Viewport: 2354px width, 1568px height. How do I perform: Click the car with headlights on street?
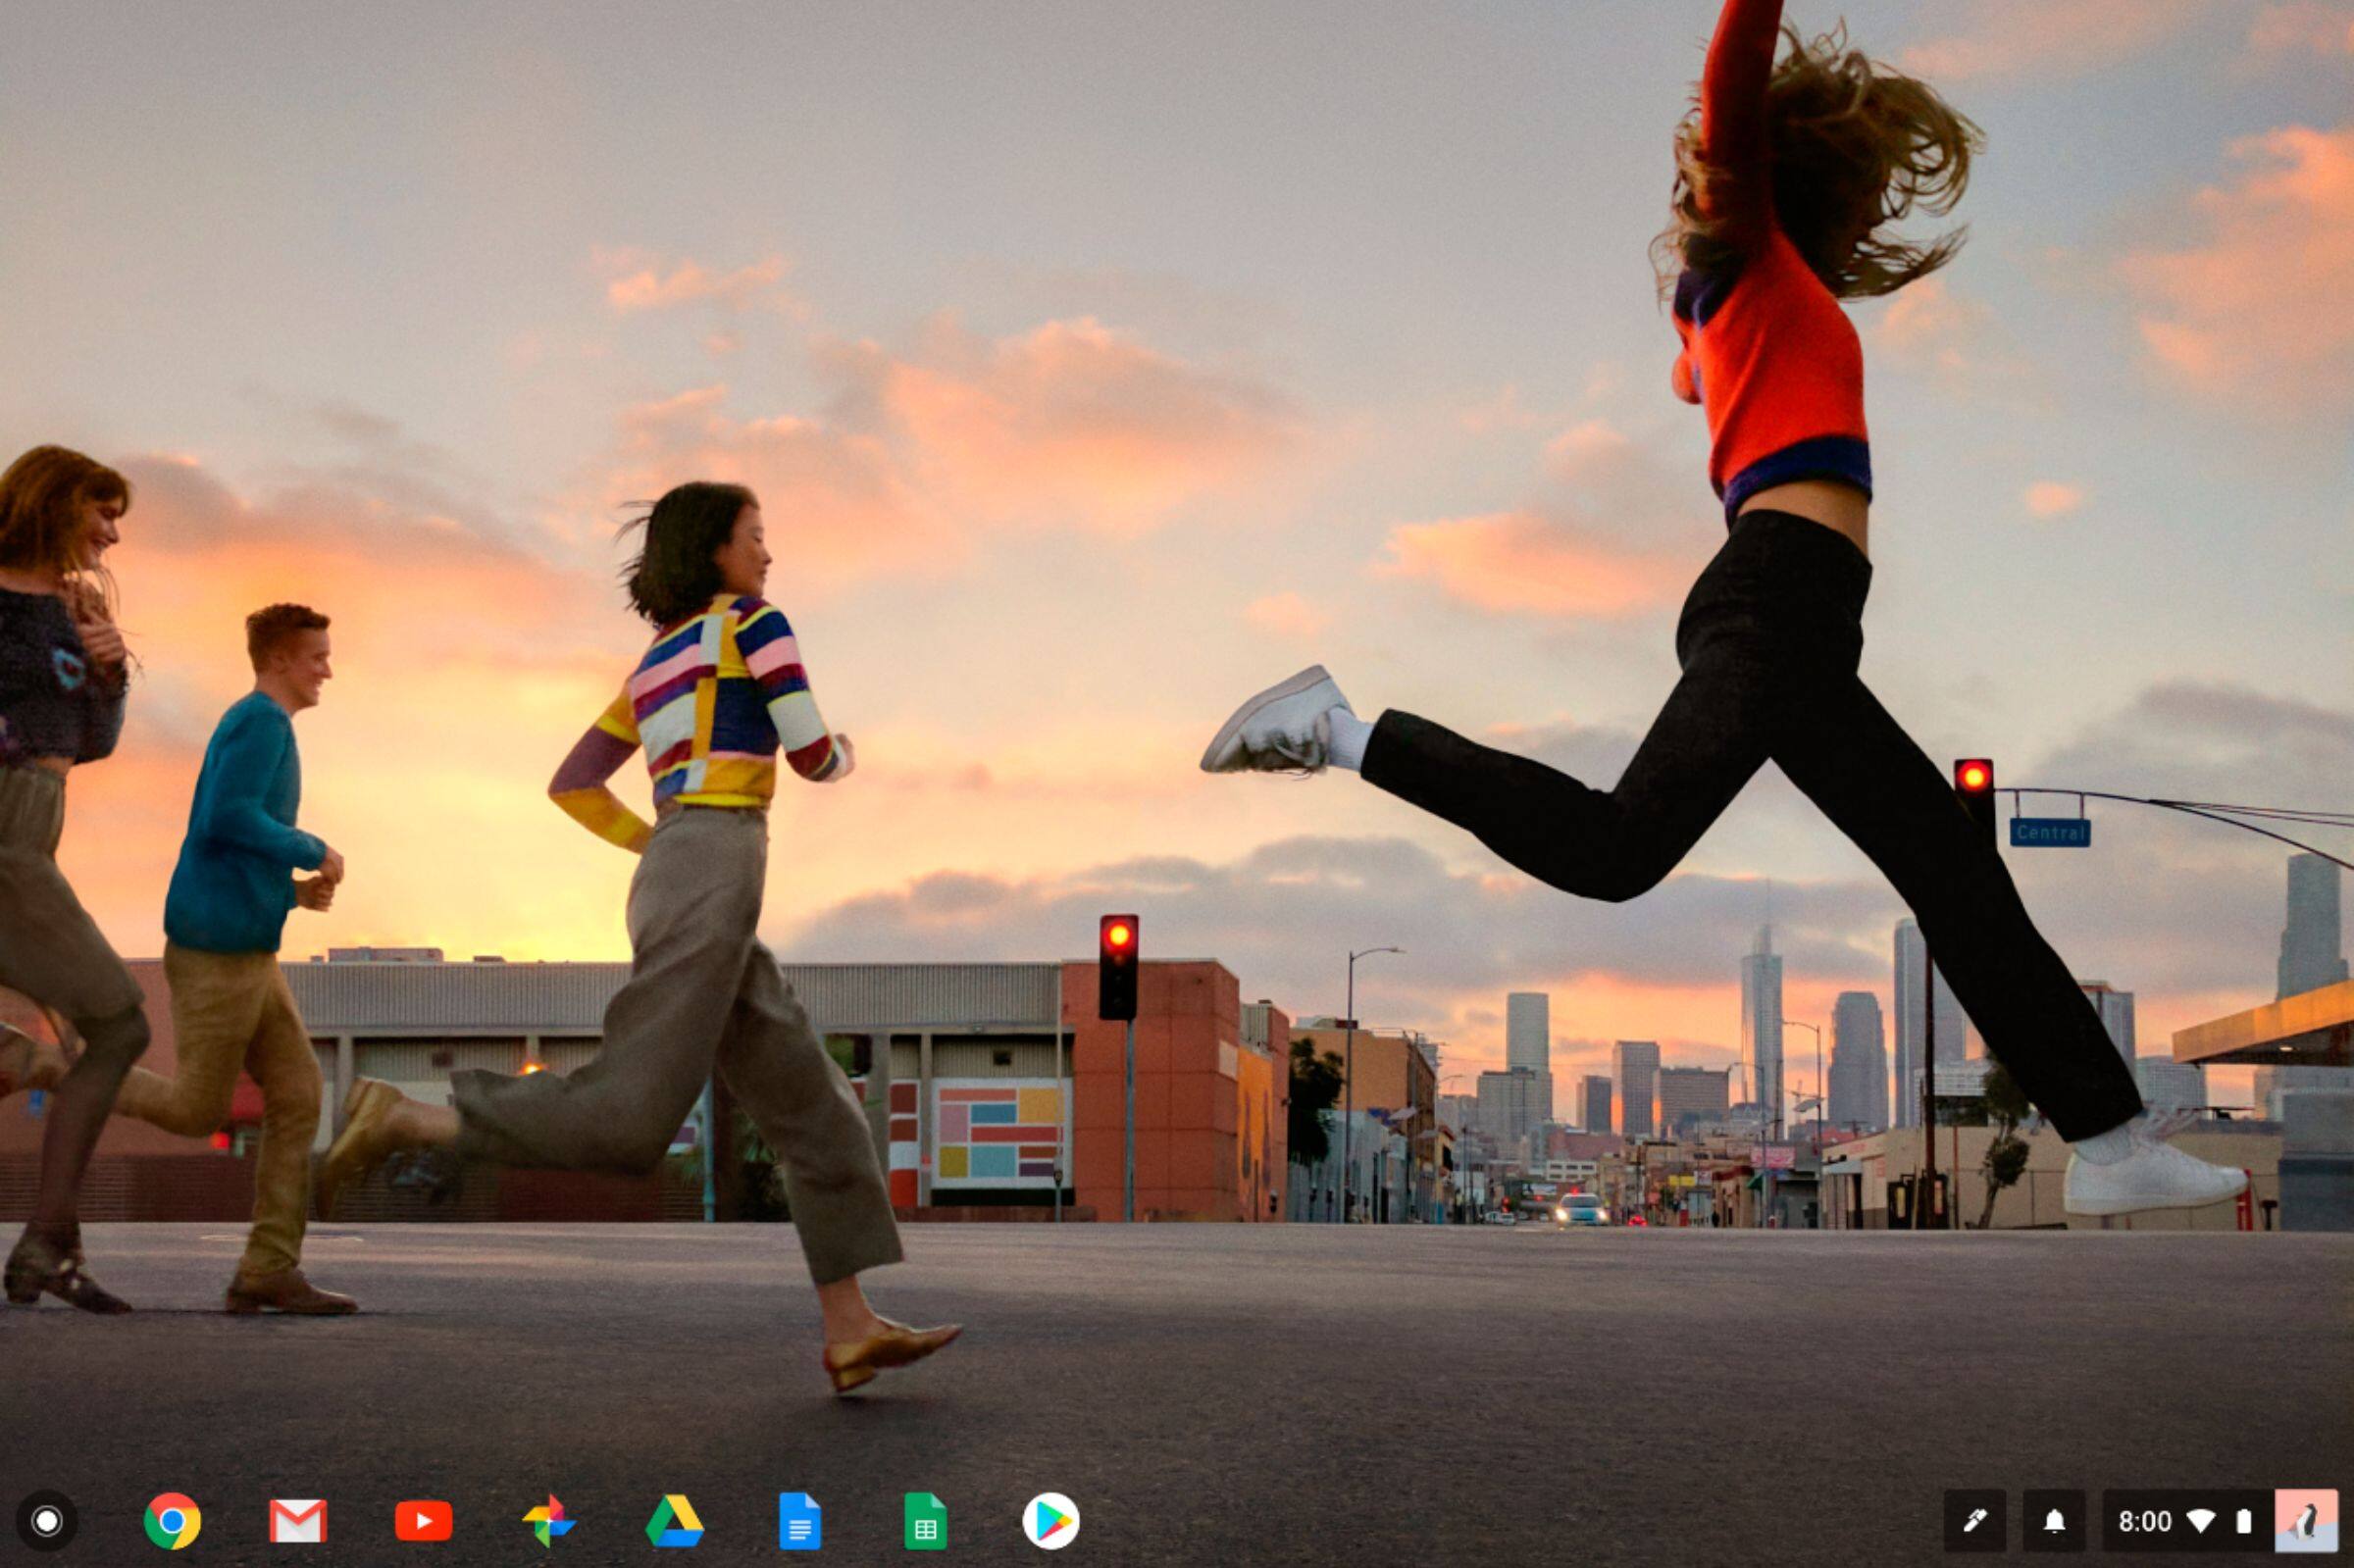[1580, 1210]
